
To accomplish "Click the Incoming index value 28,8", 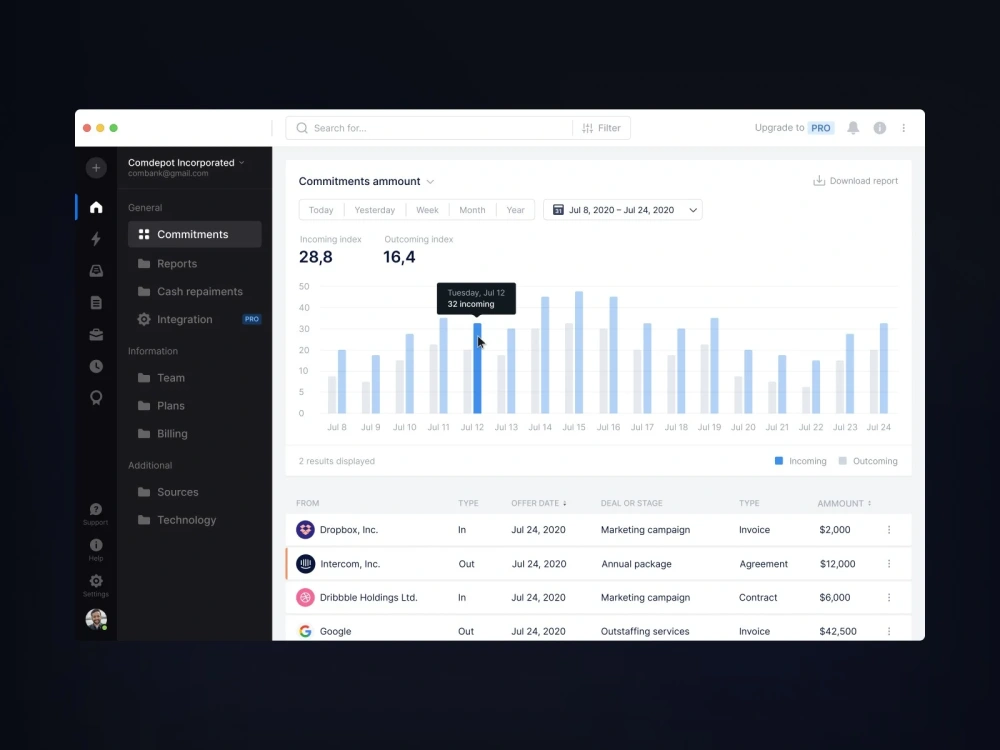I will pyautogui.click(x=316, y=257).
